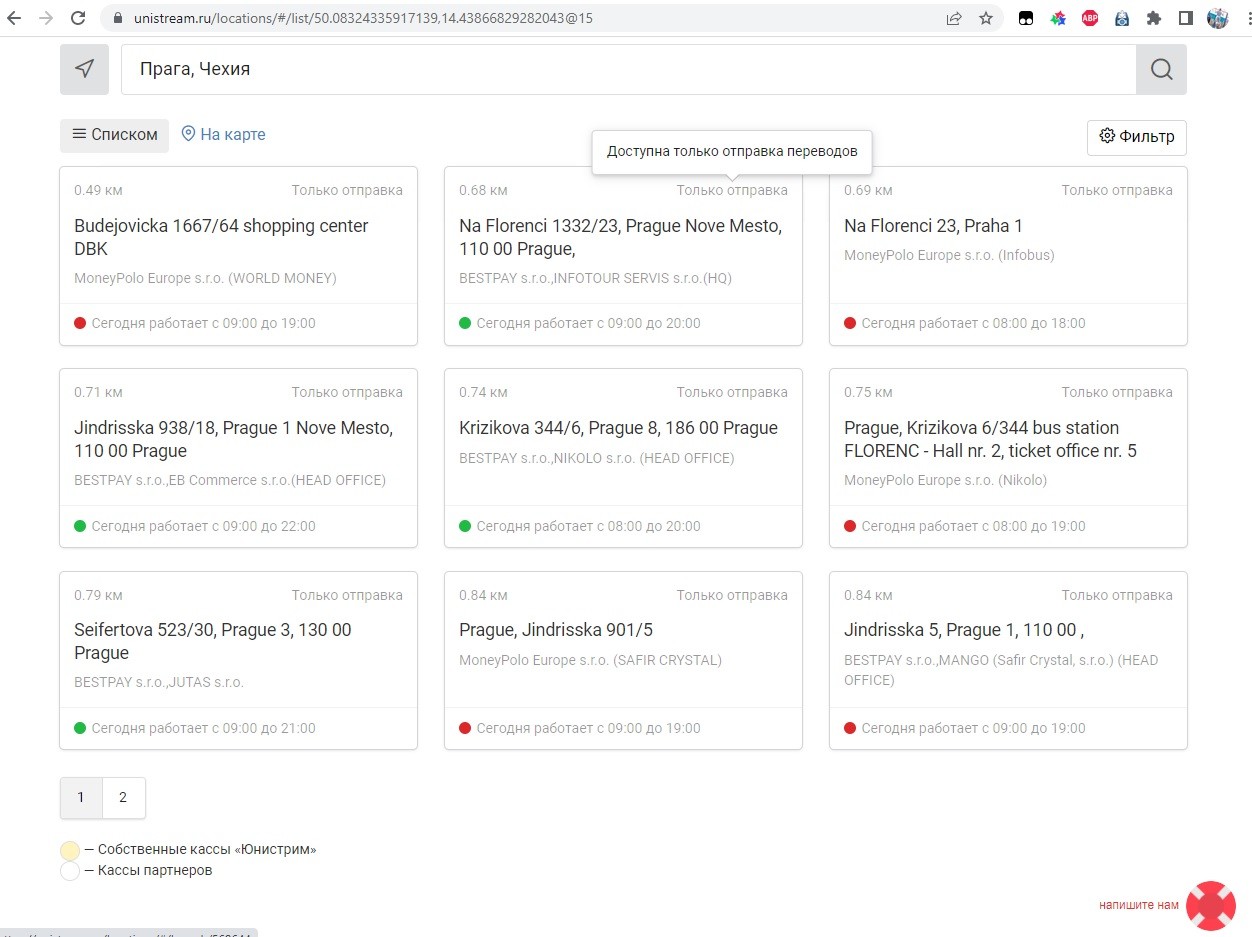
Task: Open the Jindrisska 5, Prague 1 card
Action: point(1008,660)
